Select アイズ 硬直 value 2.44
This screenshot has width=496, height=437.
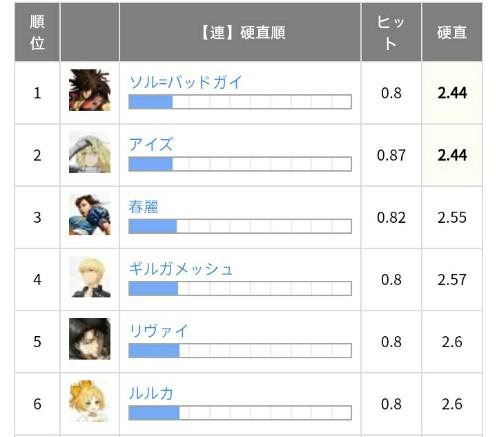(452, 155)
